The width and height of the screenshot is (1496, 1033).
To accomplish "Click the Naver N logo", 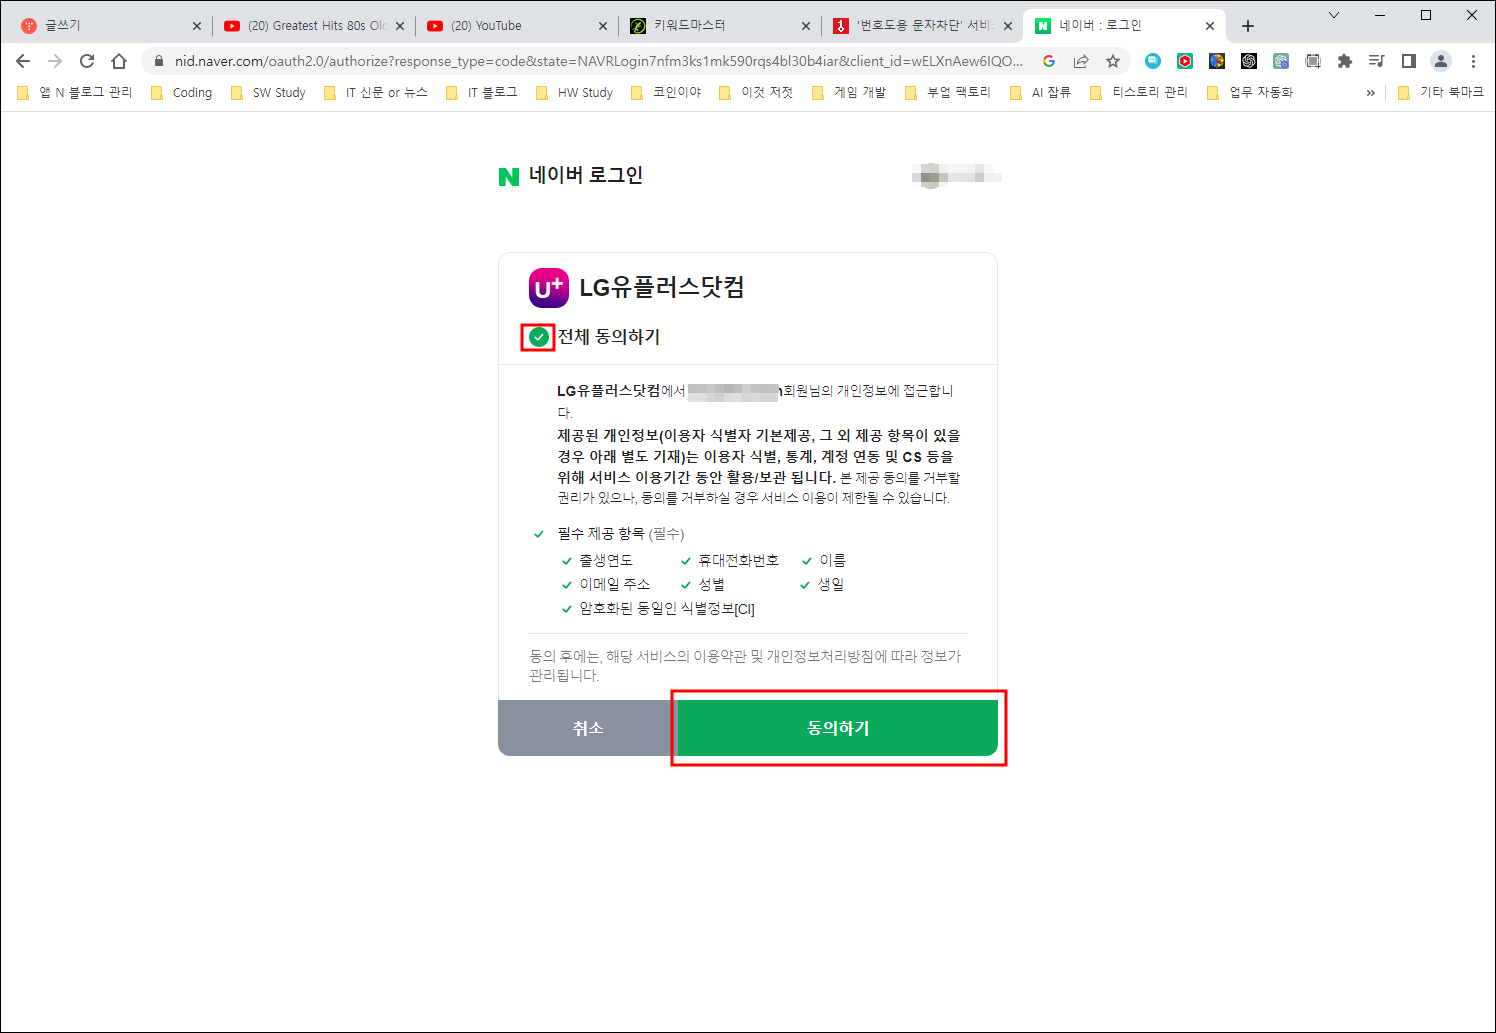I will click(509, 177).
